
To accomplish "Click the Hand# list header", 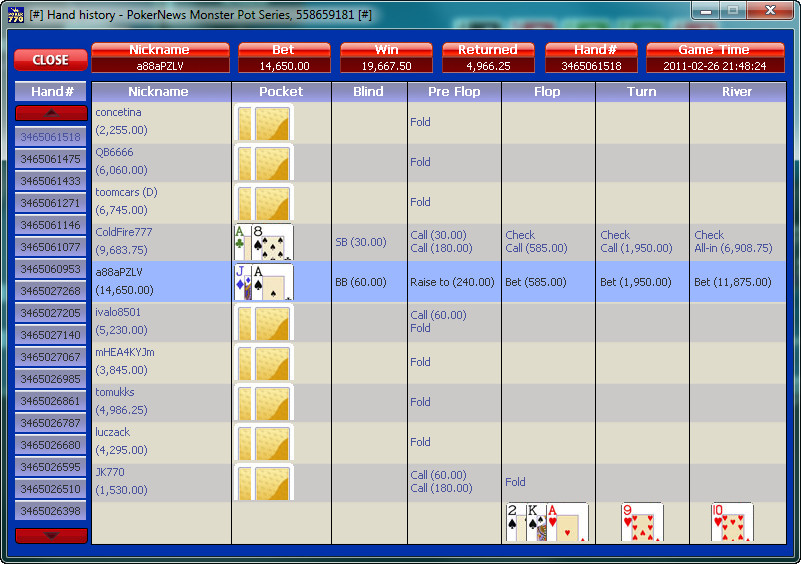I will pyautogui.click(x=51, y=91).
